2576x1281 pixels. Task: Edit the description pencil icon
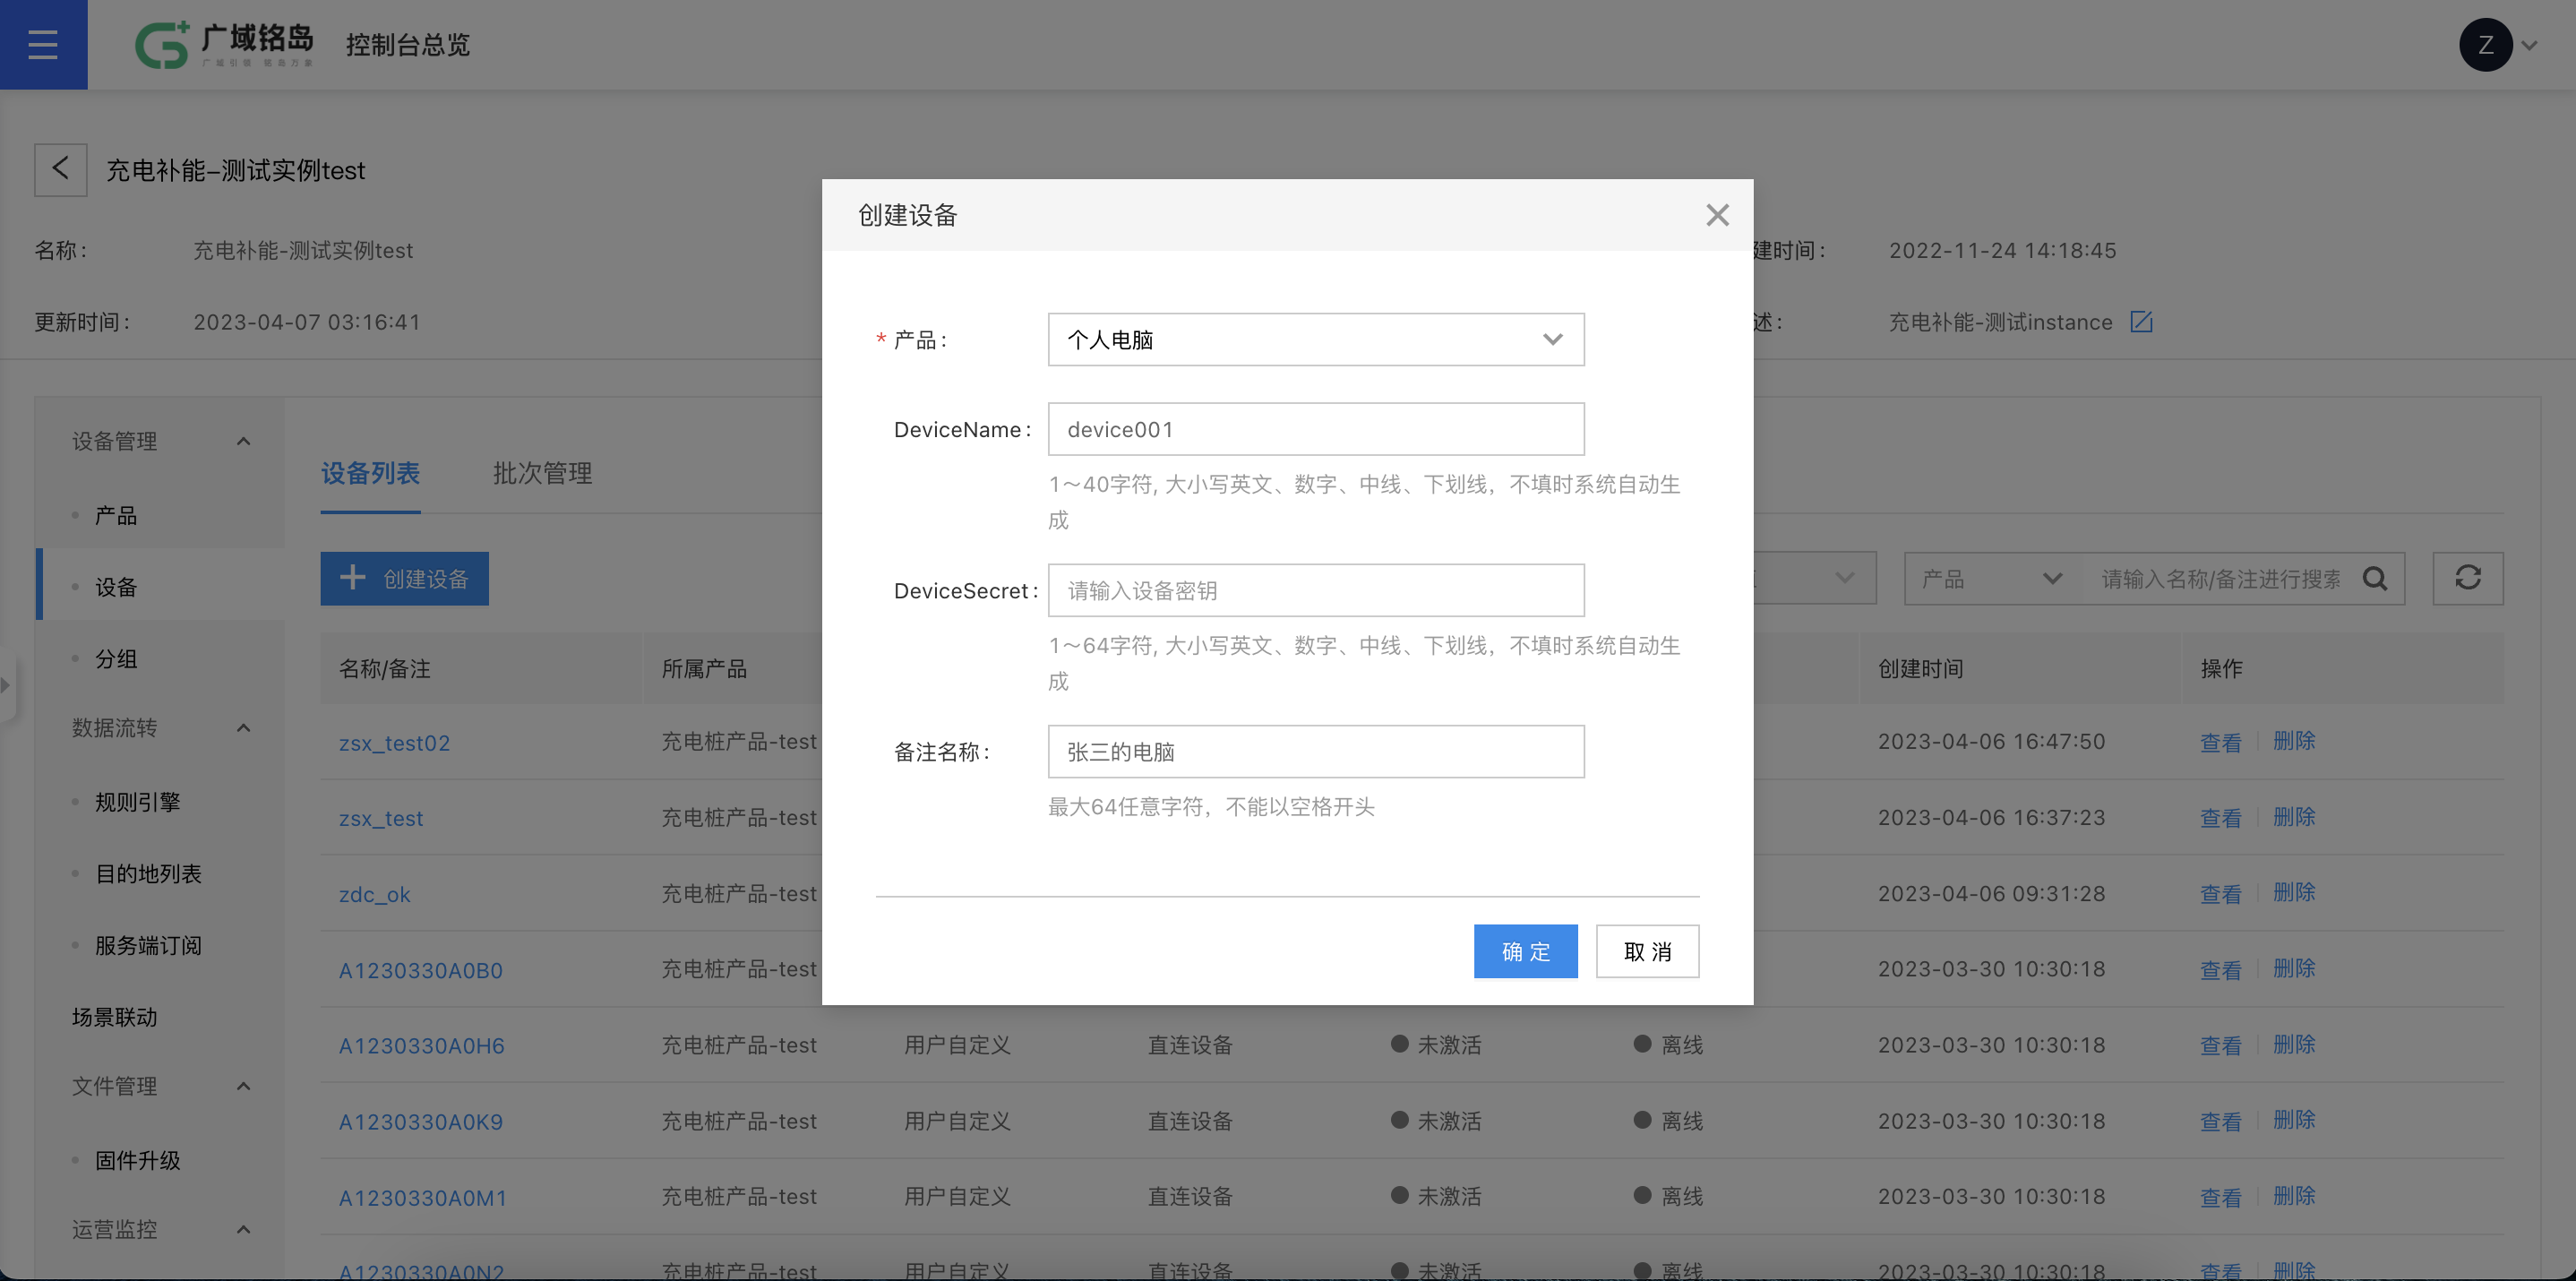(x=2141, y=322)
